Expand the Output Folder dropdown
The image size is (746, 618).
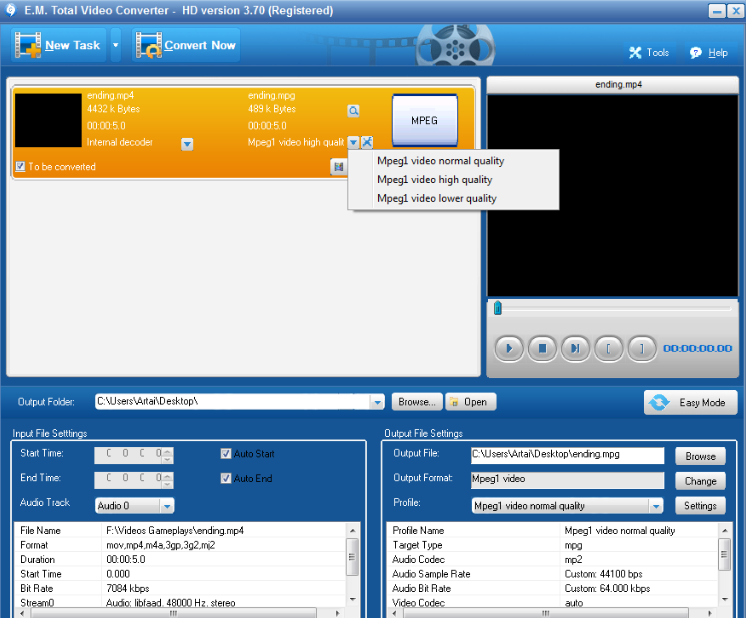(x=377, y=402)
